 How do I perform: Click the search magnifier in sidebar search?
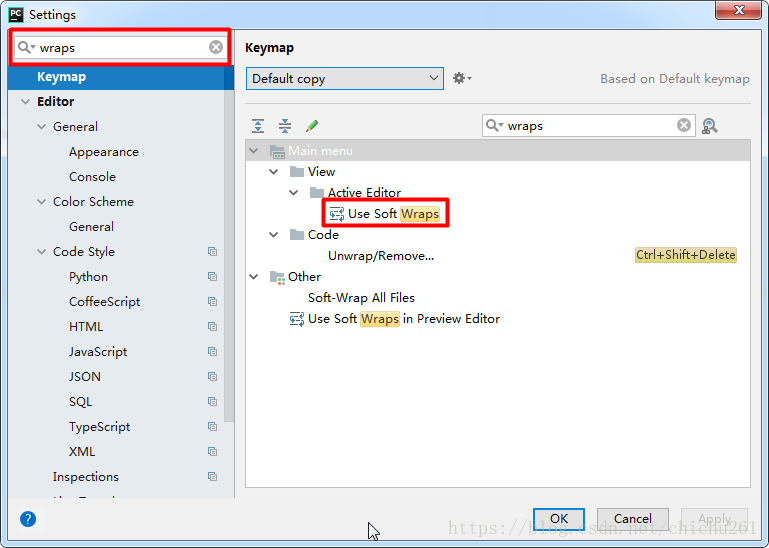(x=26, y=47)
